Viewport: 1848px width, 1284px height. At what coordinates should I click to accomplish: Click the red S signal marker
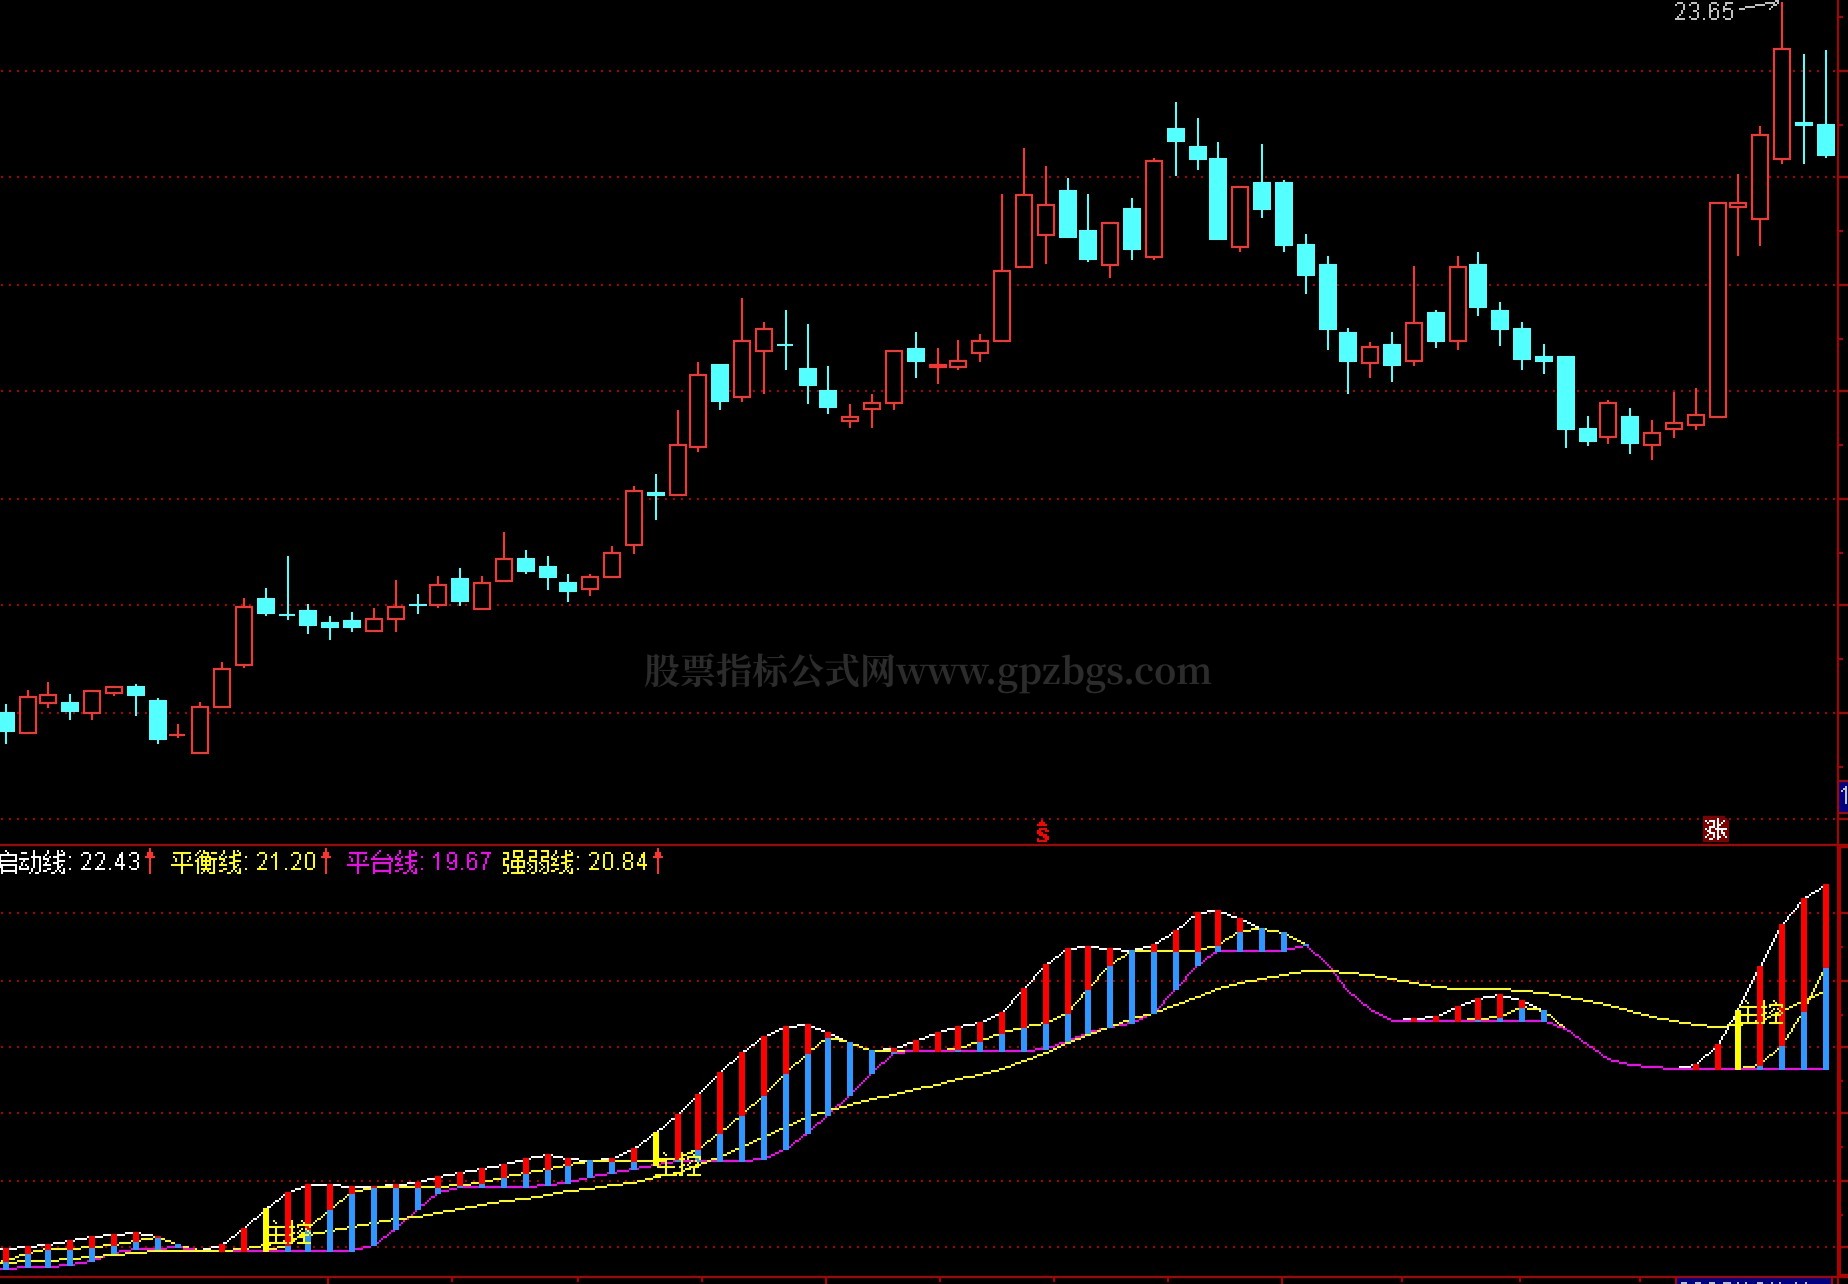(x=1043, y=831)
